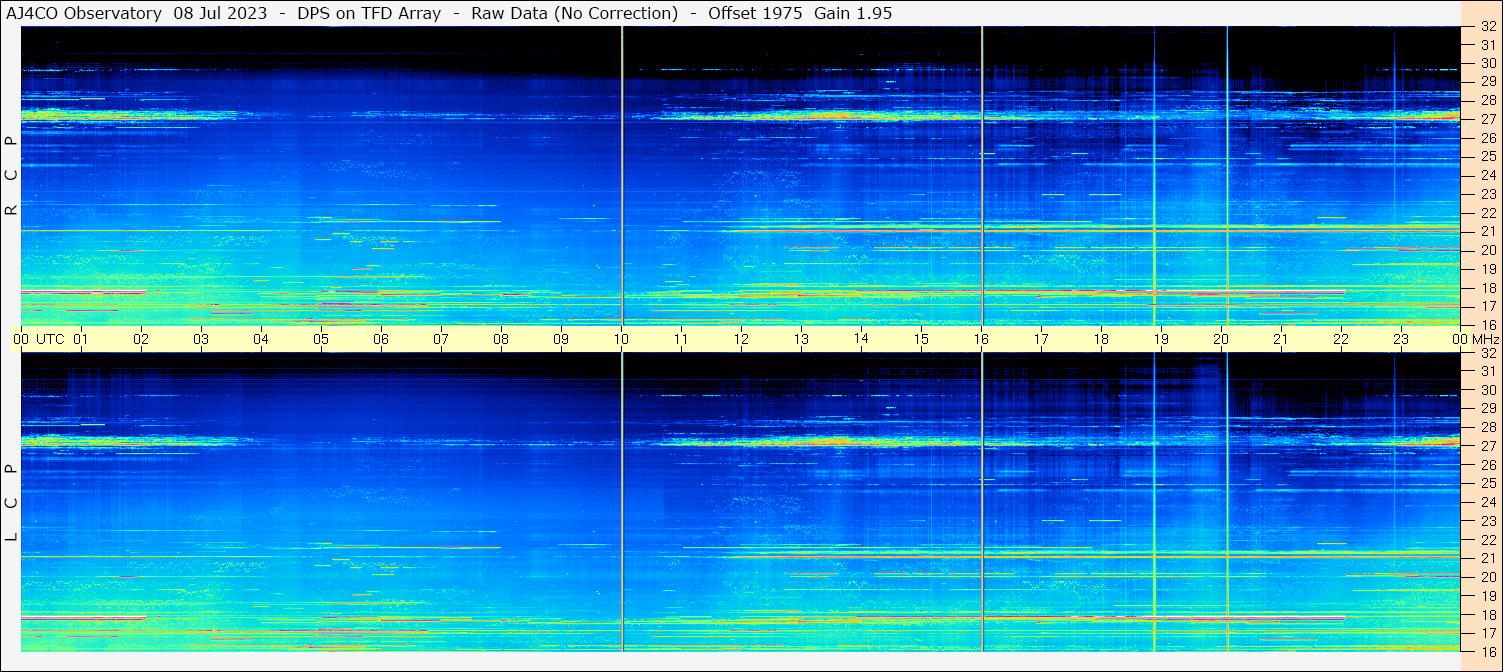The width and height of the screenshot is (1503, 672).
Task: Select the 21 MHz label on upper frequency scale
Action: click(x=1487, y=231)
